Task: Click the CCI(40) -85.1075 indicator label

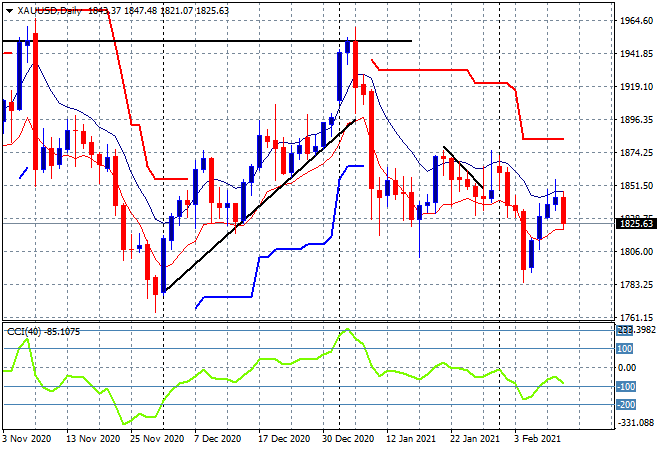Action: [x=43, y=332]
